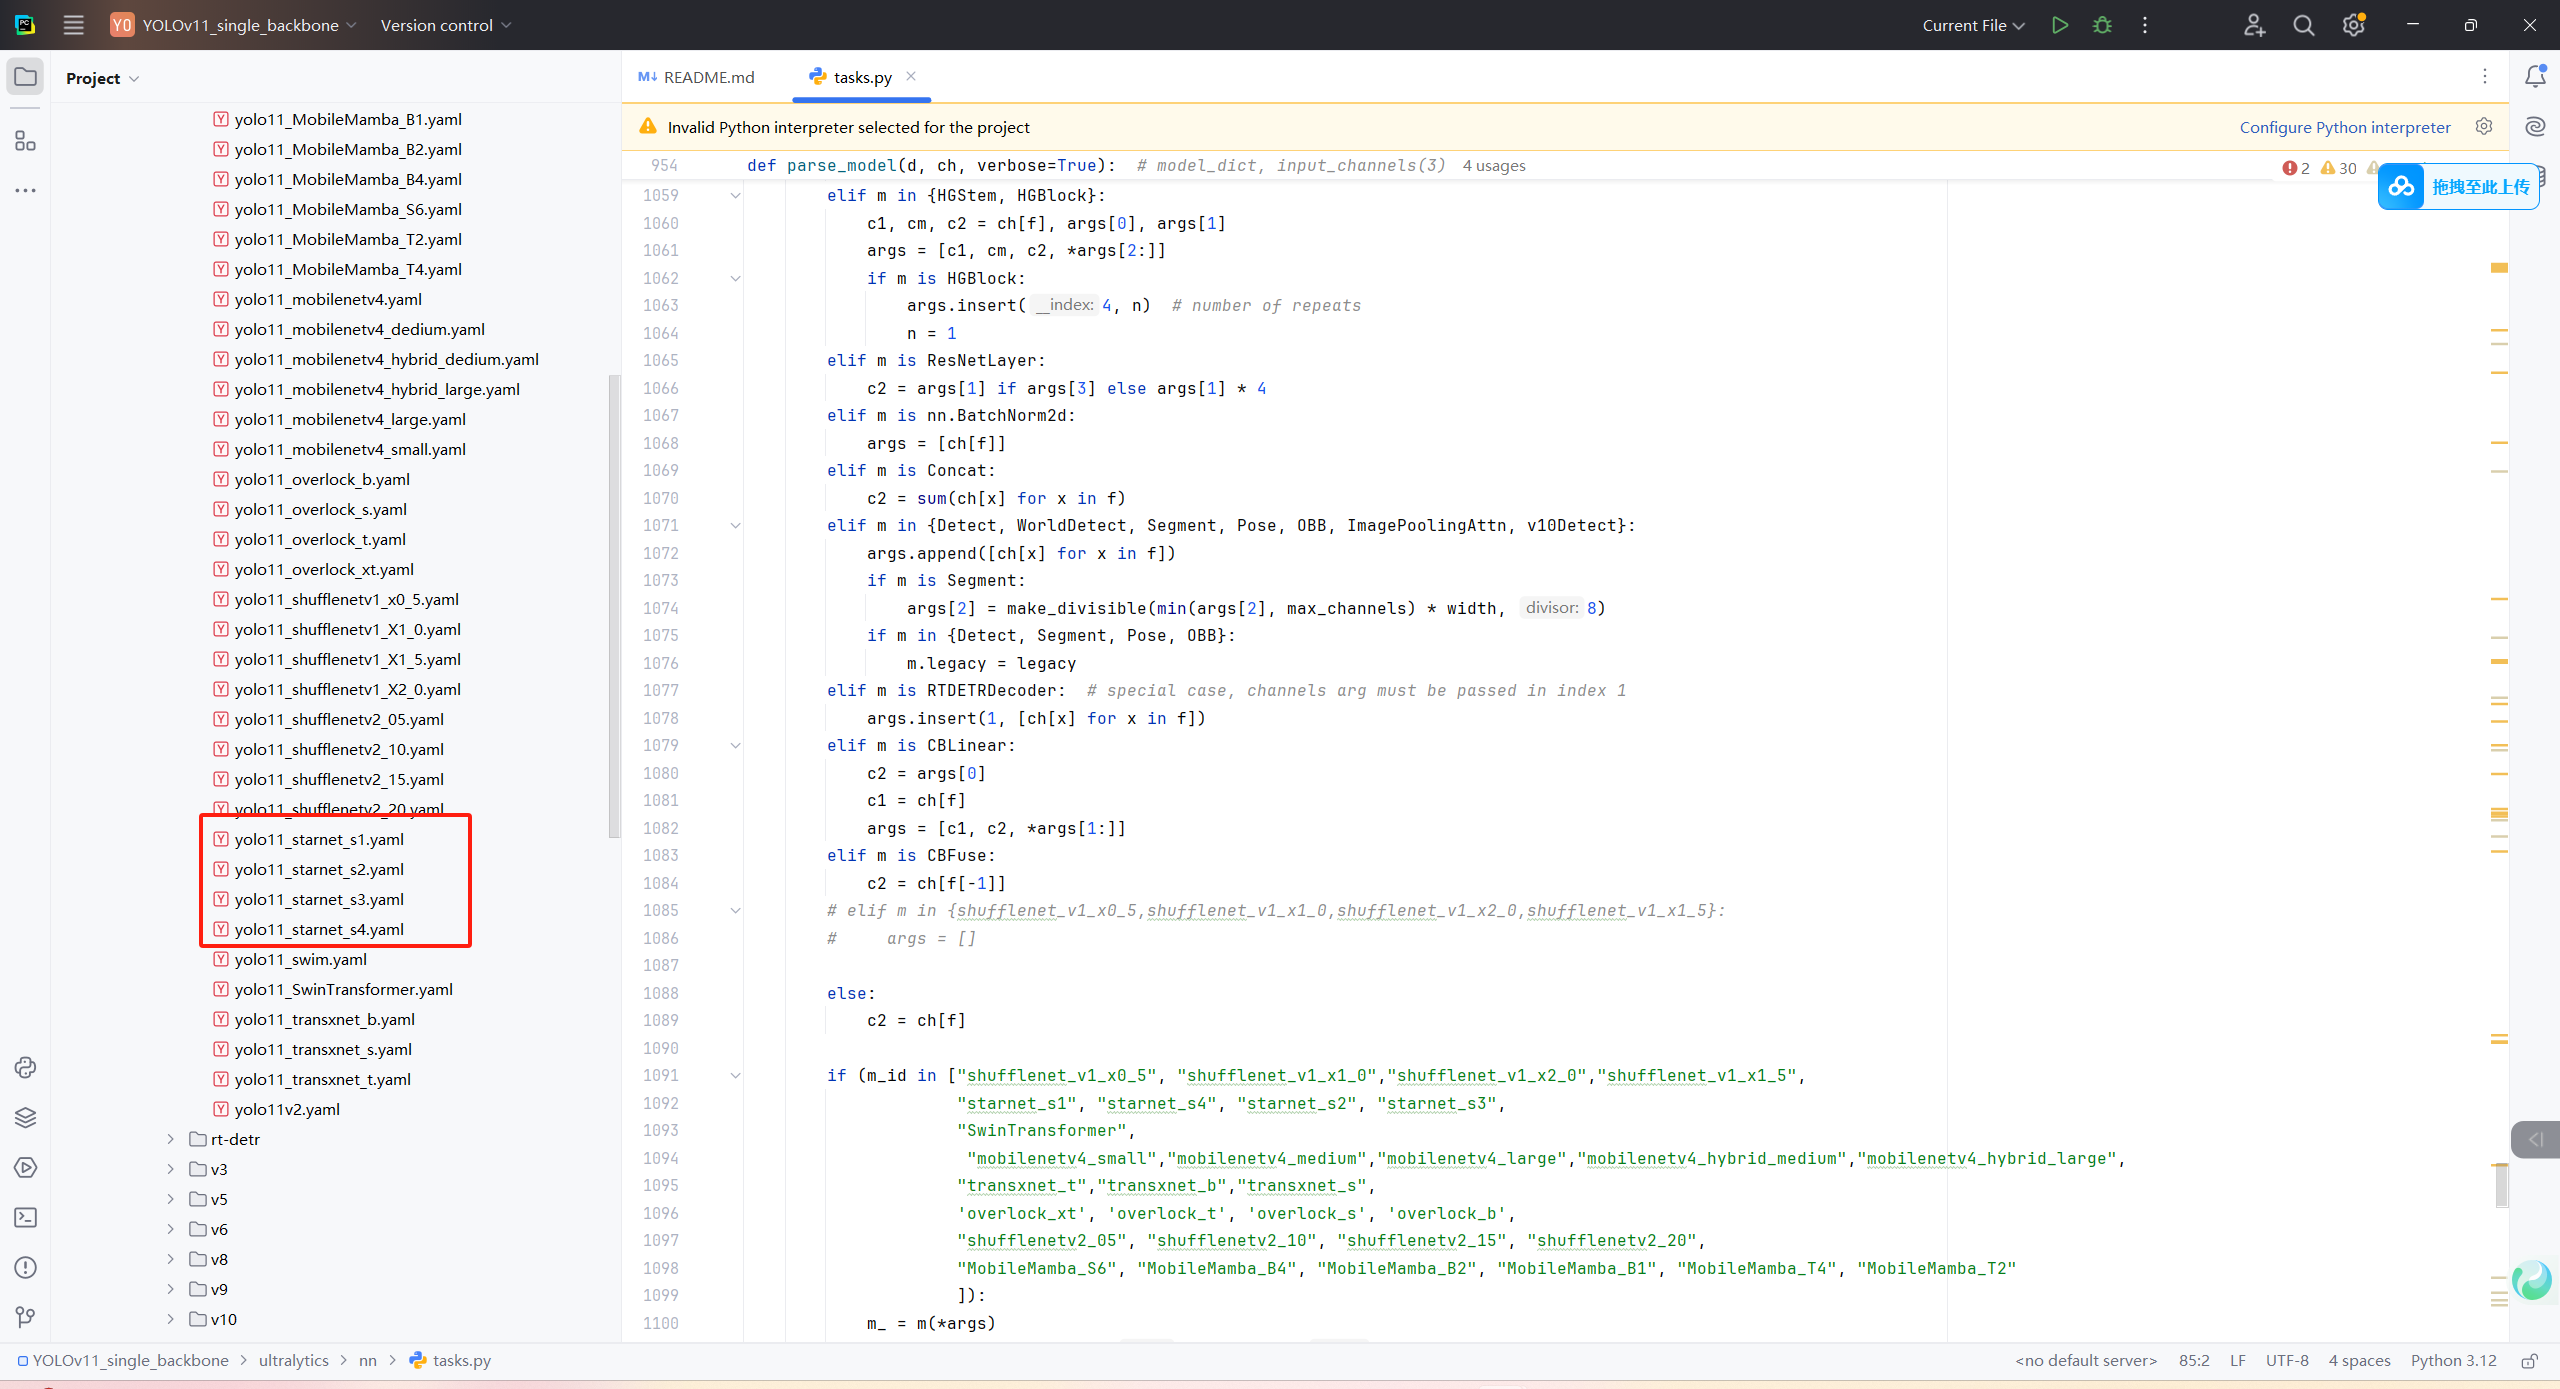Open Python Packages tool window
Screen dimensions: 2560x1389
coord(25,1117)
